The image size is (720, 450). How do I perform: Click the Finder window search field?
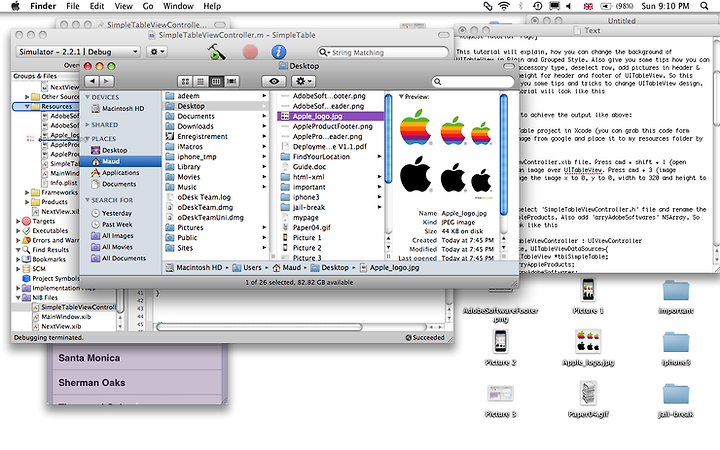coord(473,81)
